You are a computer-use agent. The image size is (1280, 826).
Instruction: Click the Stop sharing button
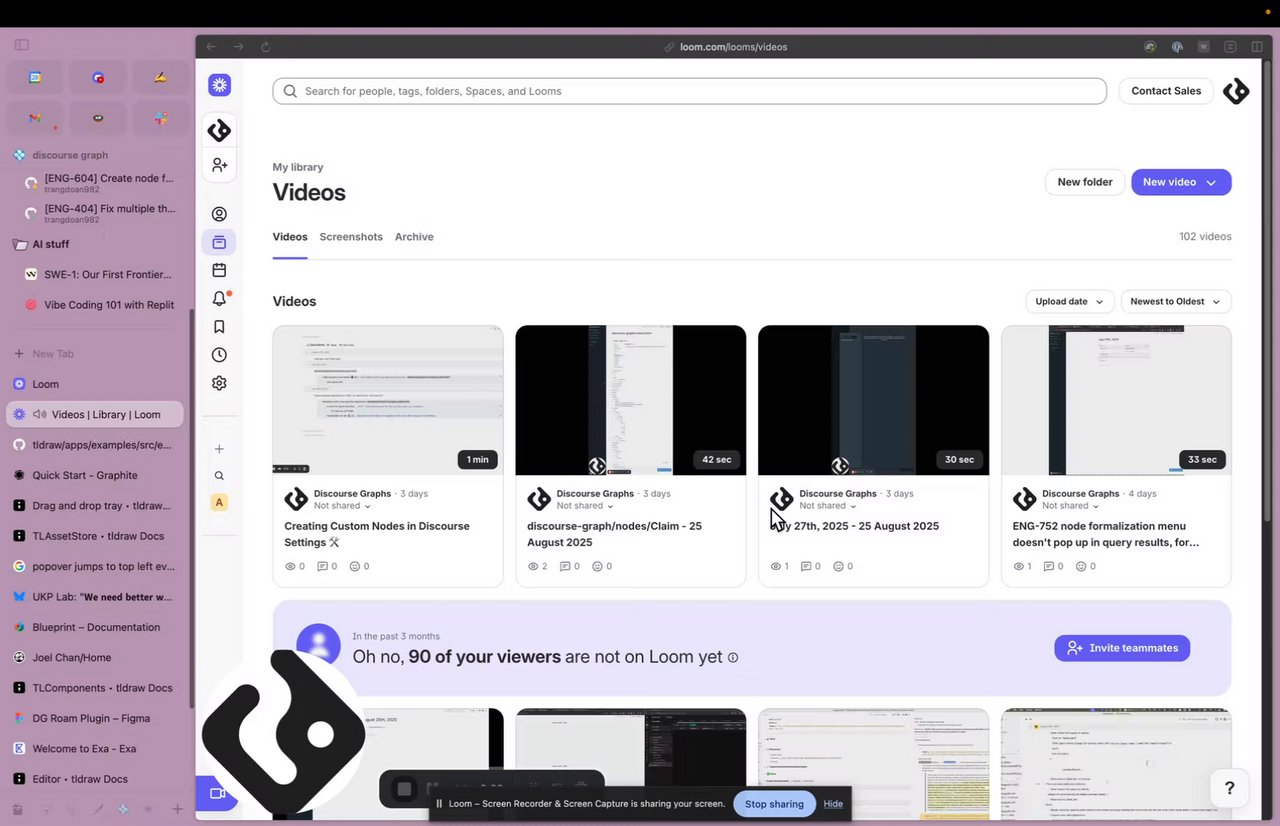click(774, 804)
